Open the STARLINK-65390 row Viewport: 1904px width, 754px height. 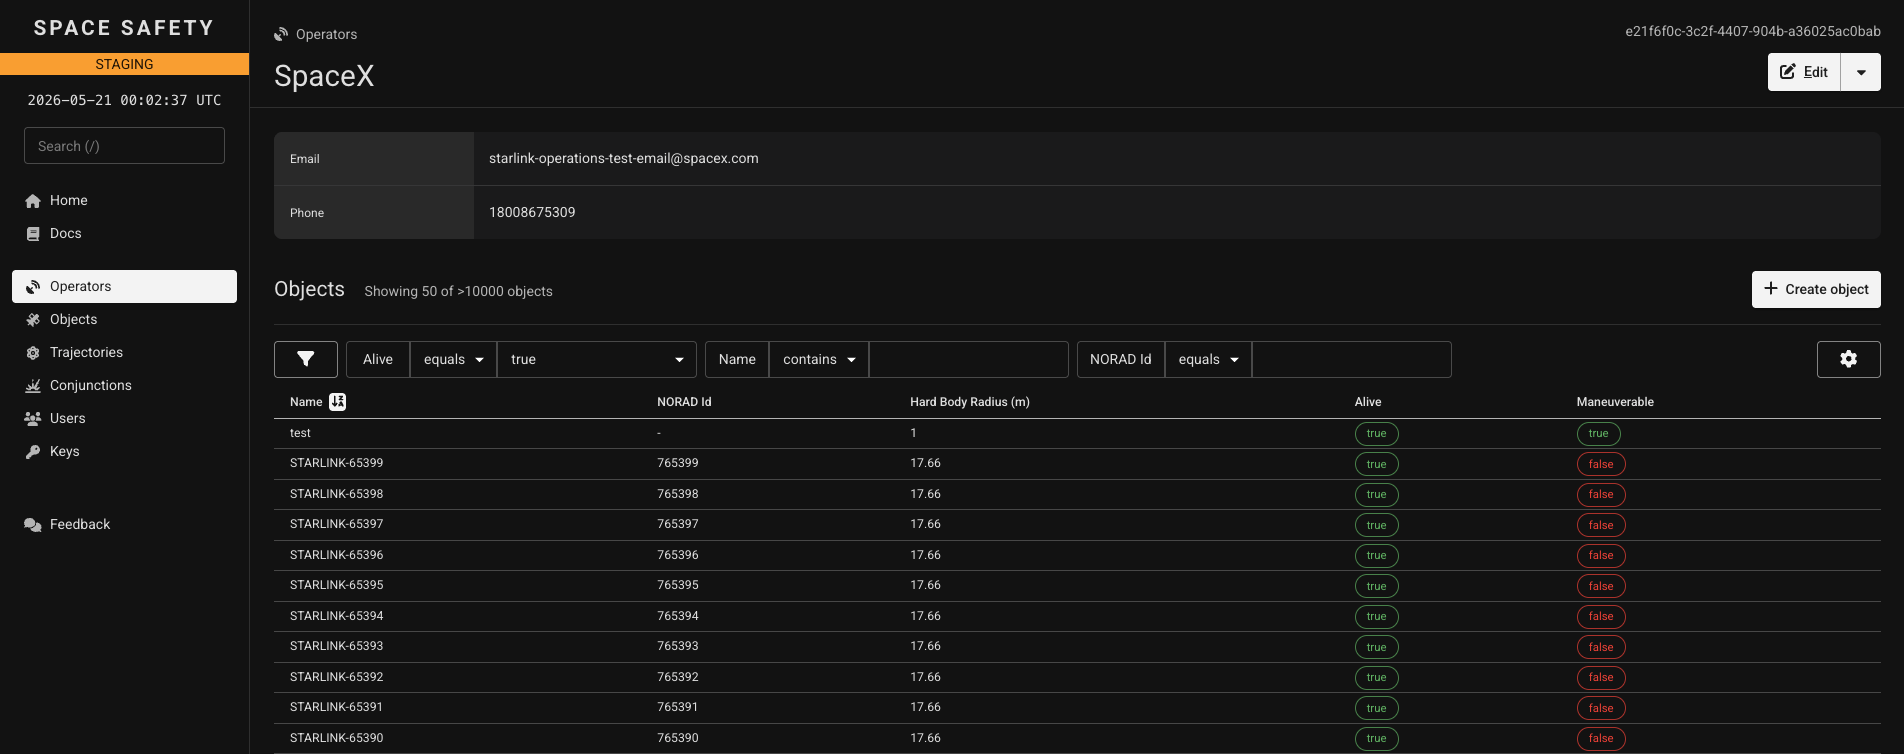pos(1077,738)
